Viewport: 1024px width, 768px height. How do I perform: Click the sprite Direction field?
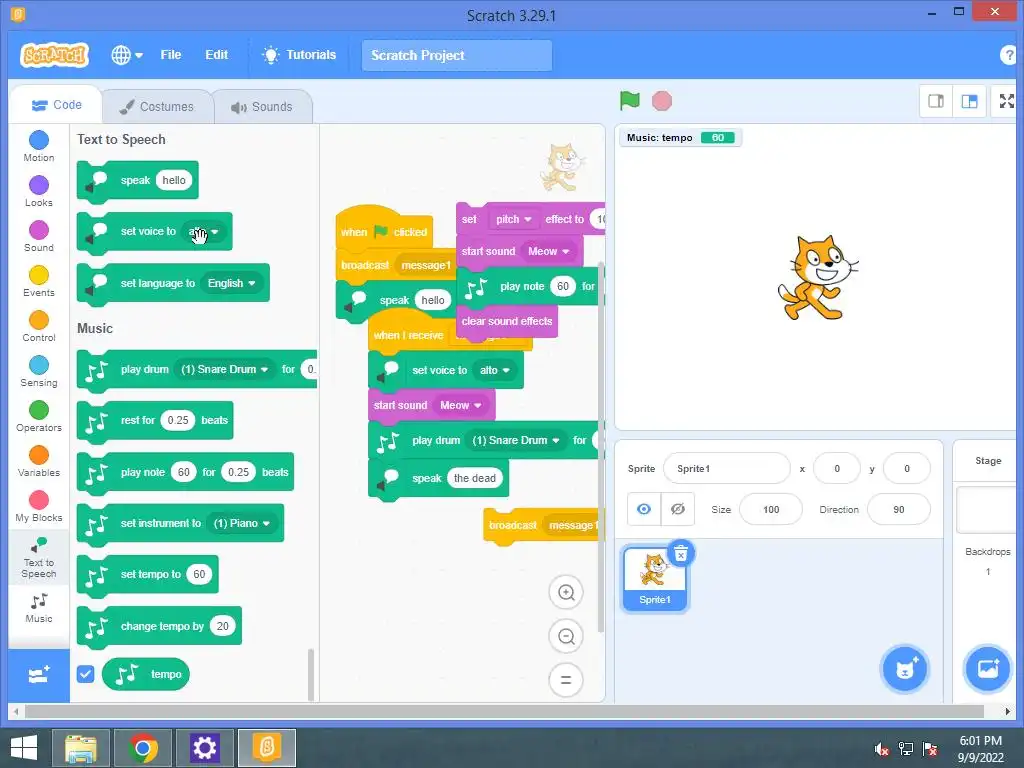899,509
